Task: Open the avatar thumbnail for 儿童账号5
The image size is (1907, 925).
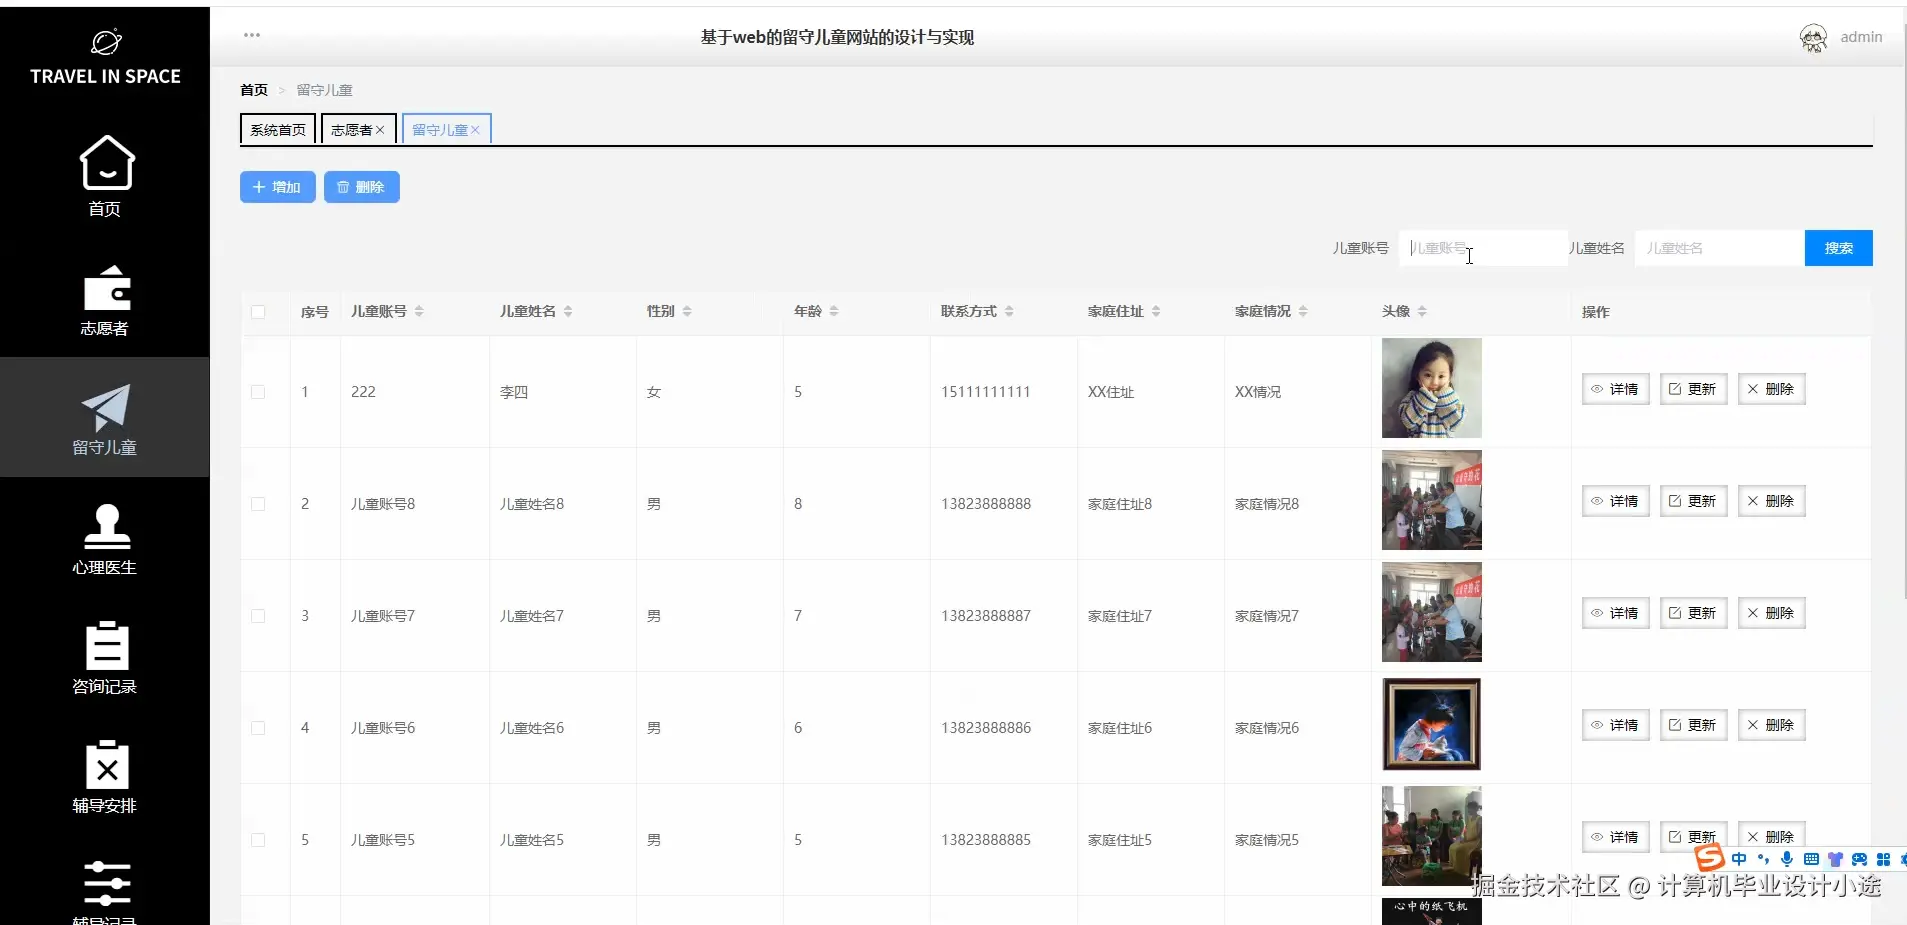Action: 1431,836
